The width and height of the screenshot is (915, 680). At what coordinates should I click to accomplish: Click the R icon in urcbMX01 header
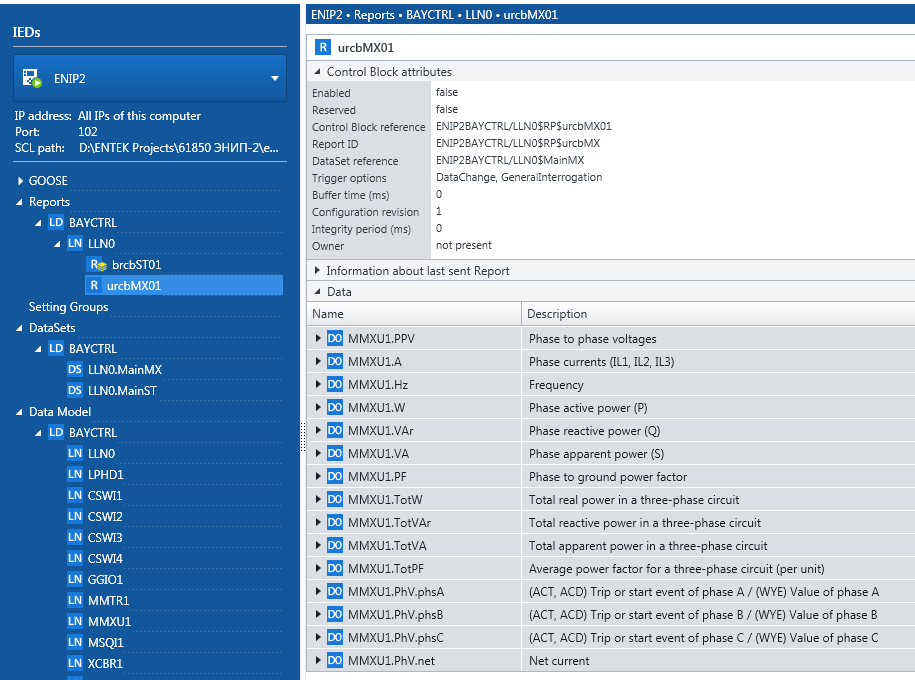323,47
